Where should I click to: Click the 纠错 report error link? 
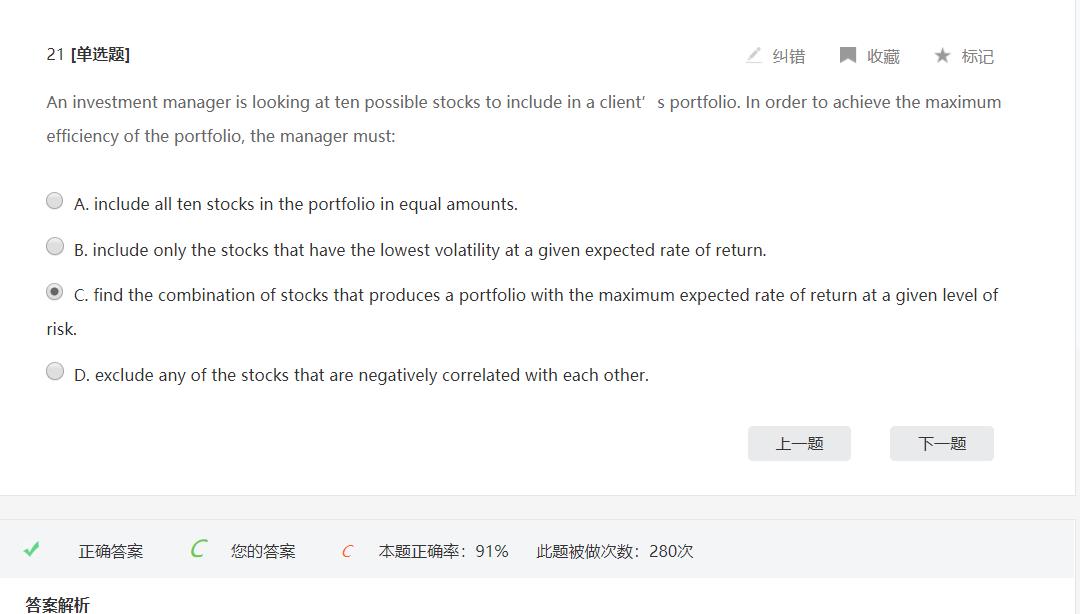[789, 56]
